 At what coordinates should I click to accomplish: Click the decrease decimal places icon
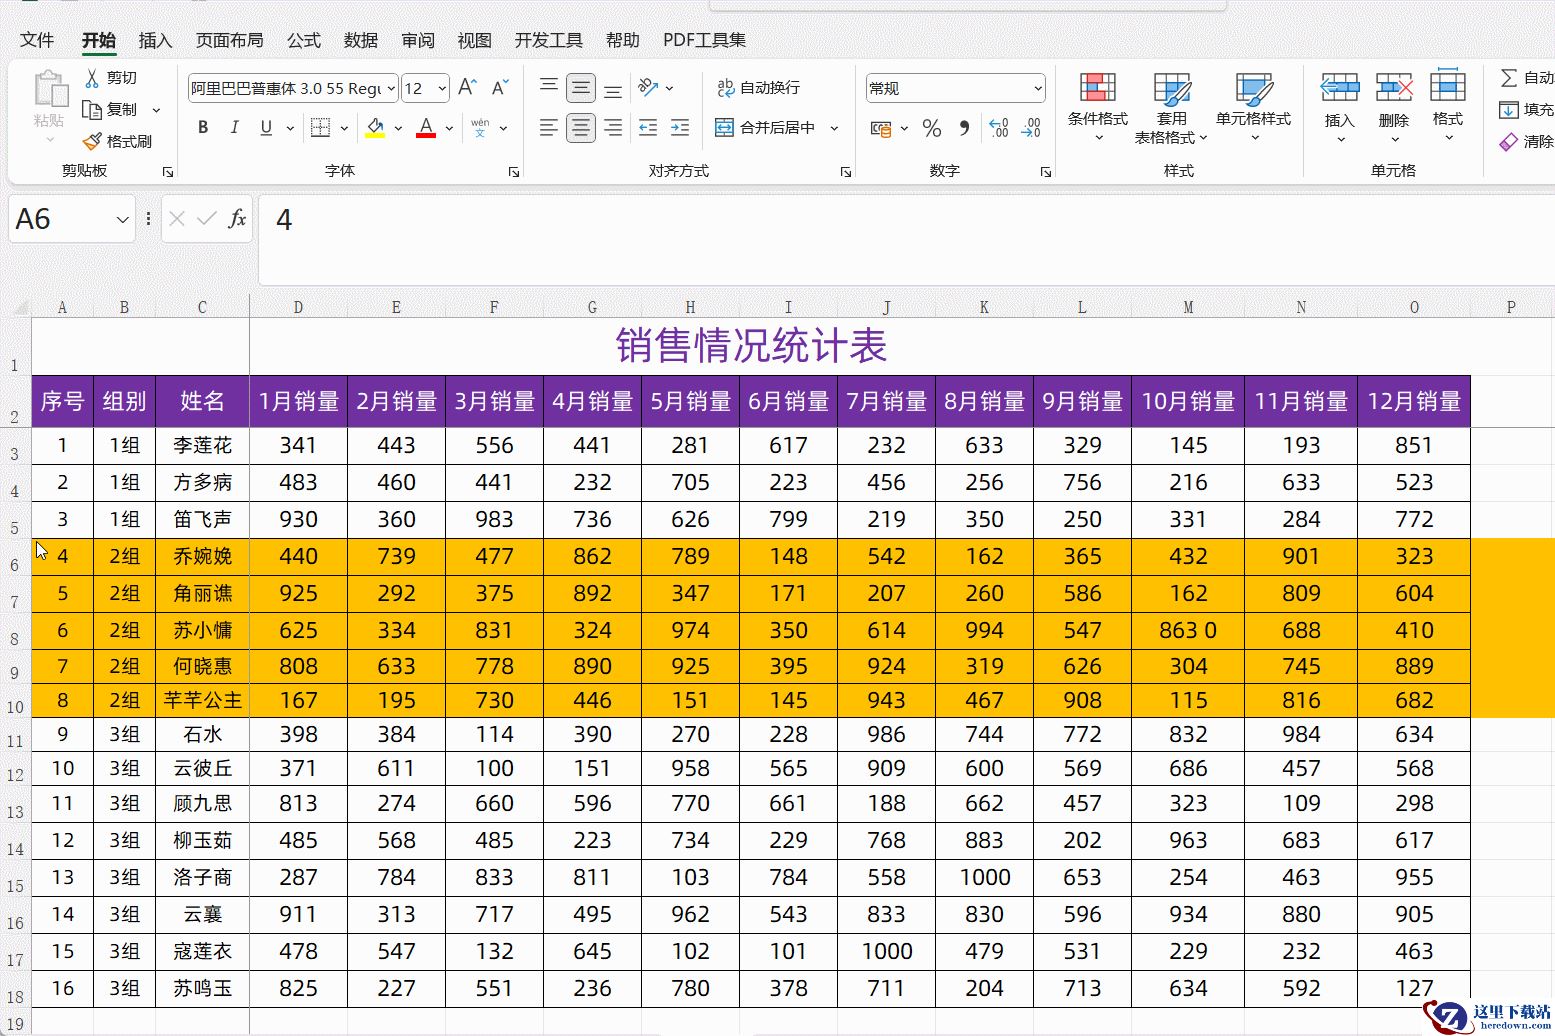(x=1031, y=128)
